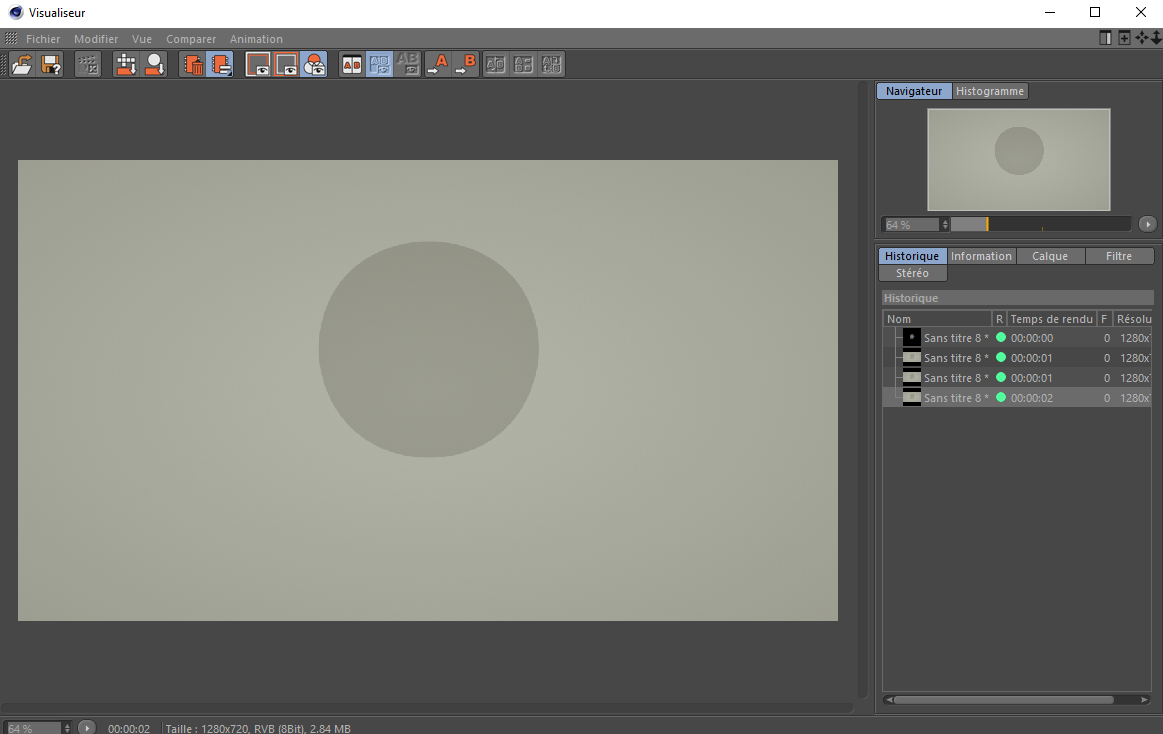Click the Set as B icon
Viewport: 1163px width, 734px height.
tap(466, 65)
